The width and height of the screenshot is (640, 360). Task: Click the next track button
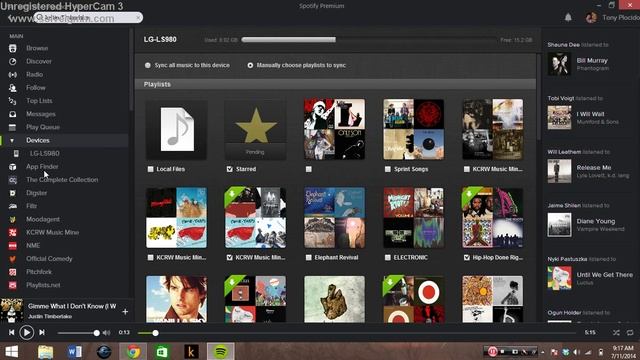[42, 333]
